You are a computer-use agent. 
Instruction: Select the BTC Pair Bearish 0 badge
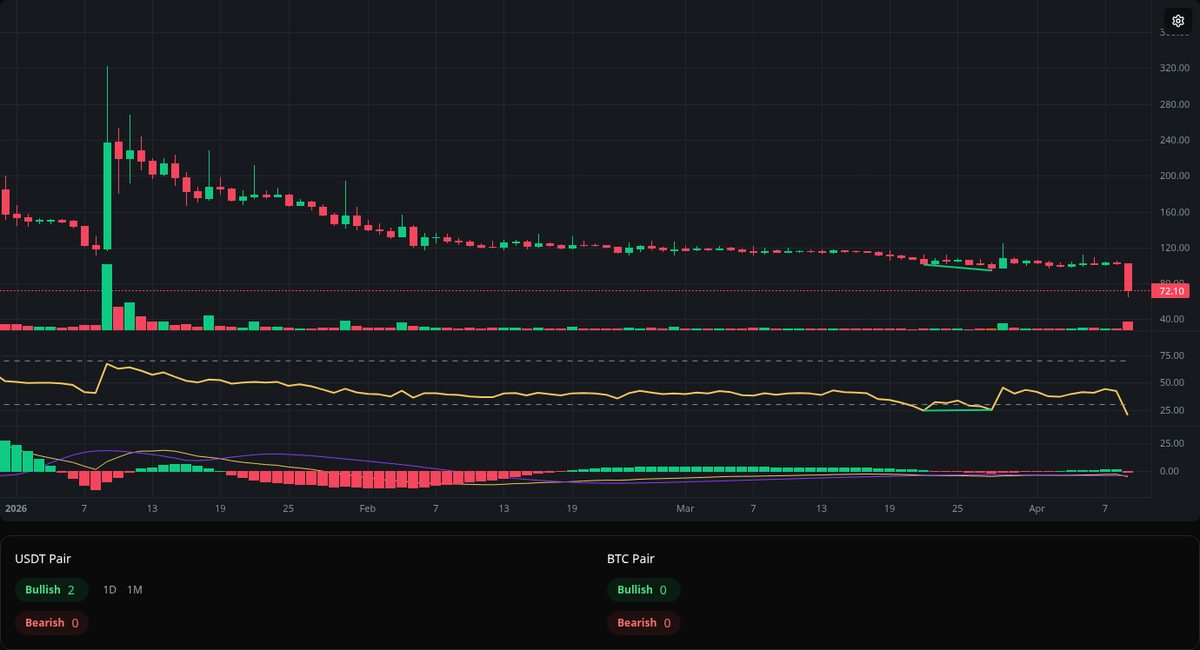click(x=643, y=623)
